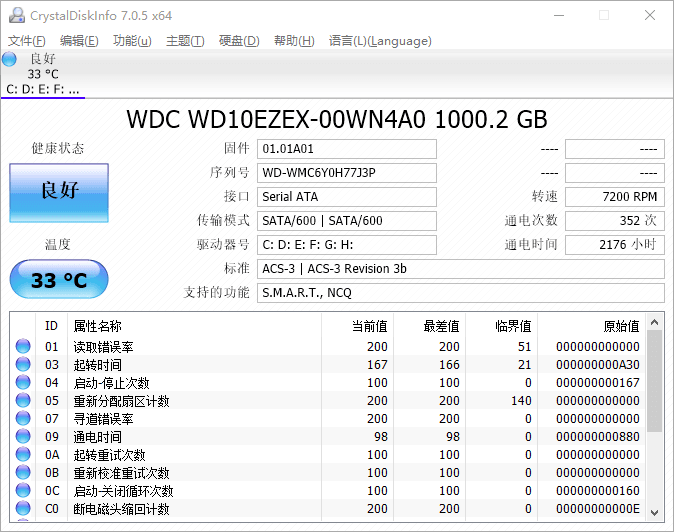The height and width of the screenshot is (532, 674).
Task: Click the 原始值 column header
Action: 620,326
